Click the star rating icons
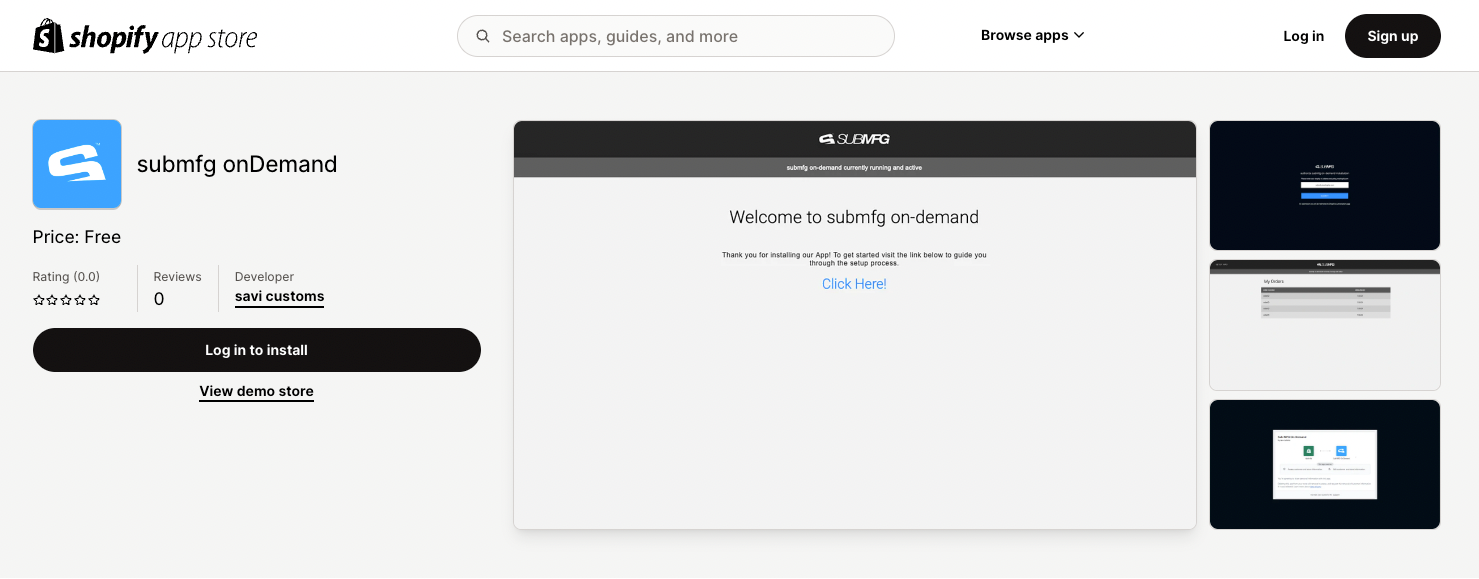 pyautogui.click(x=67, y=300)
